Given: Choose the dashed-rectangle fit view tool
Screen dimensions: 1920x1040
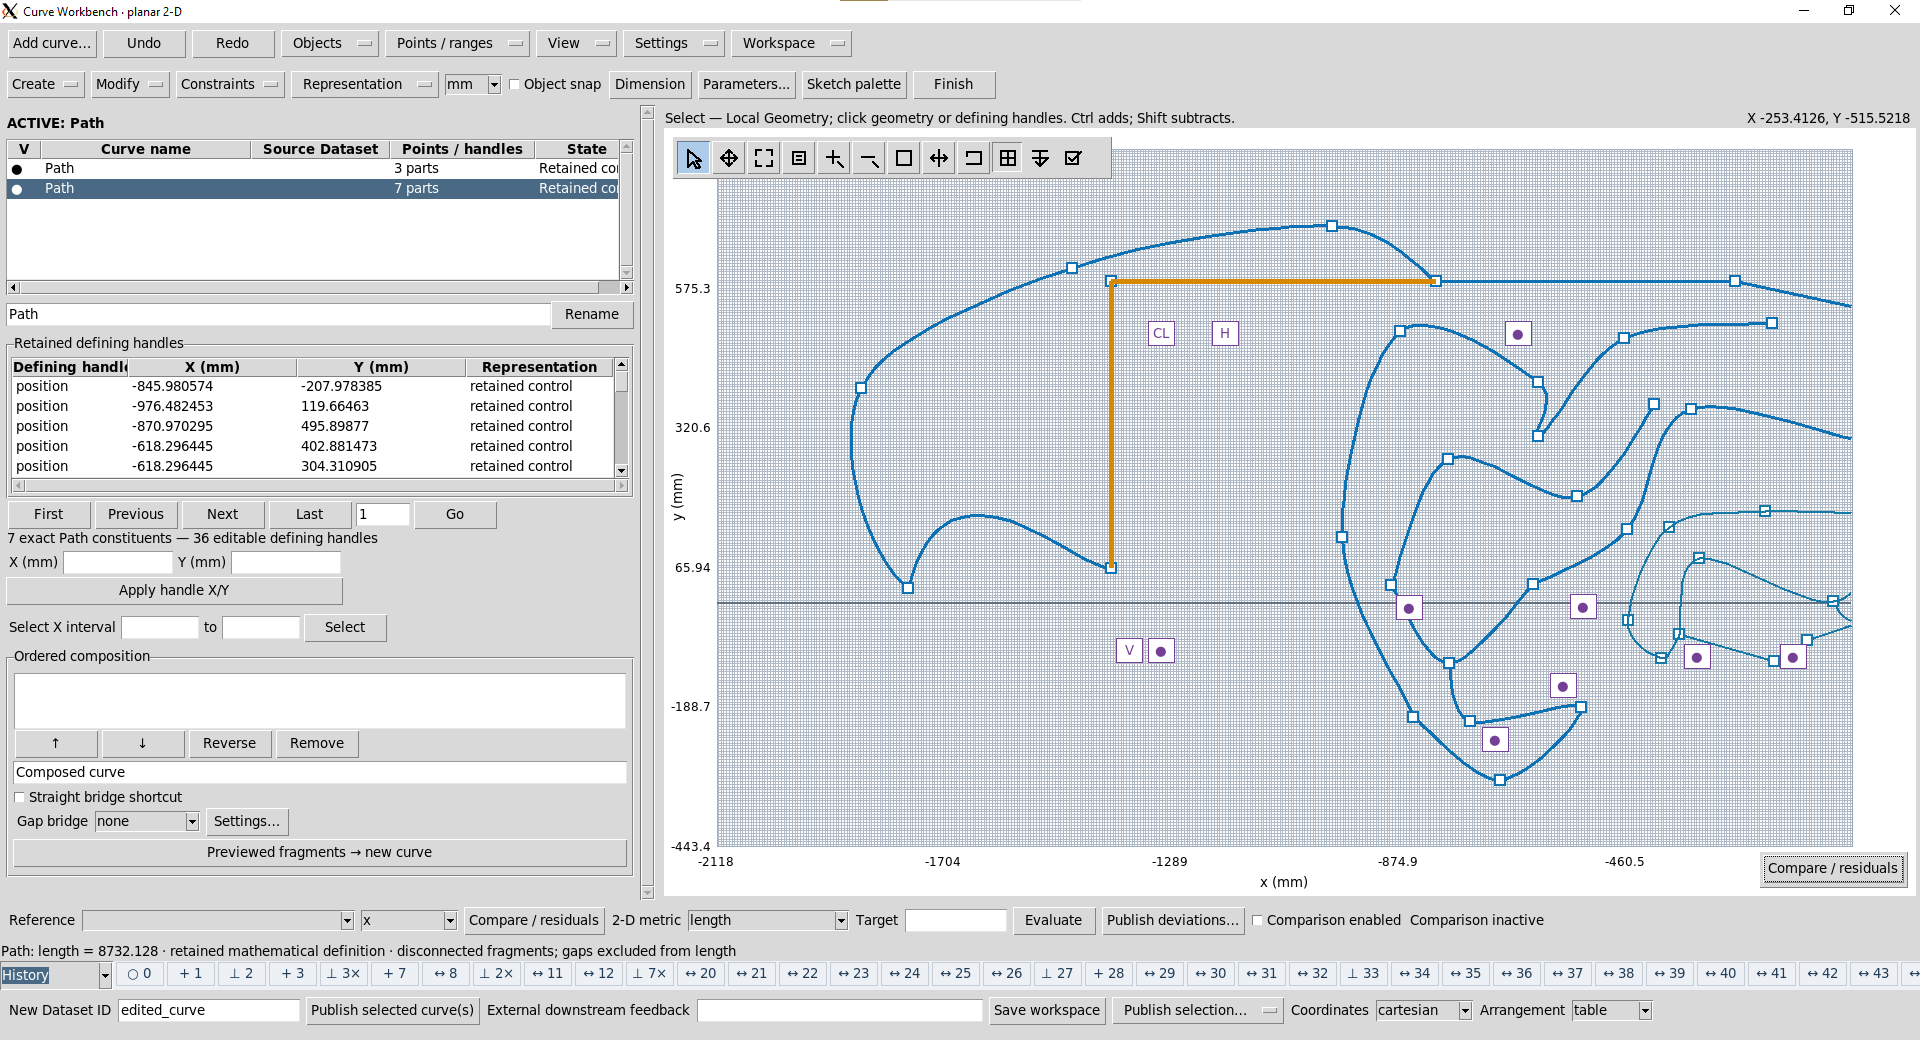Looking at the screenshot, I should [764, 158].
